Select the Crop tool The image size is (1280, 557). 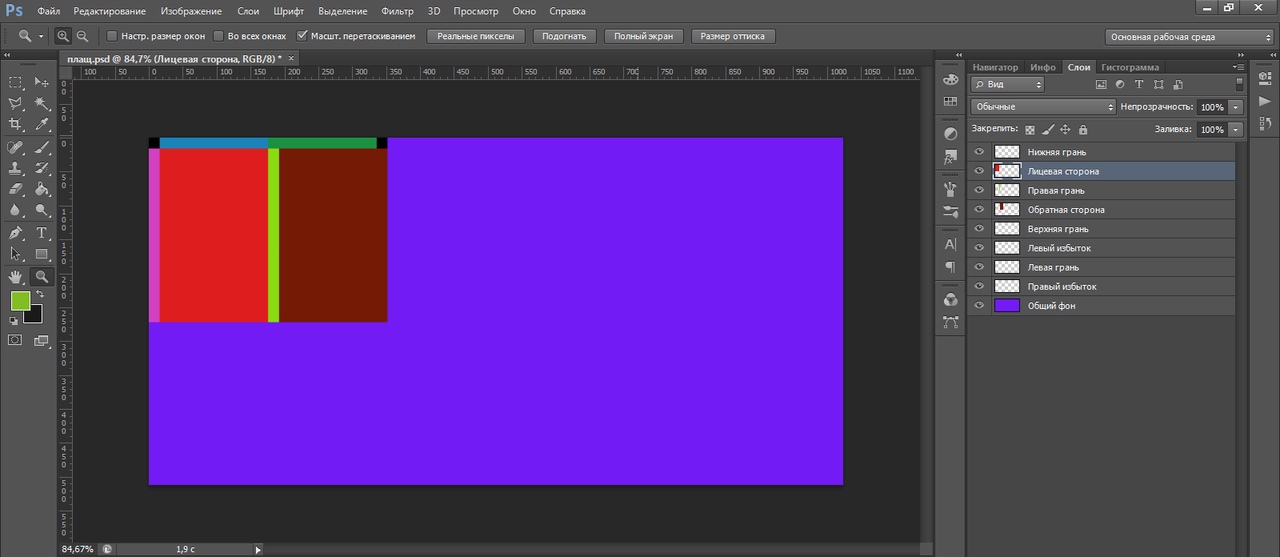(15, 124)
